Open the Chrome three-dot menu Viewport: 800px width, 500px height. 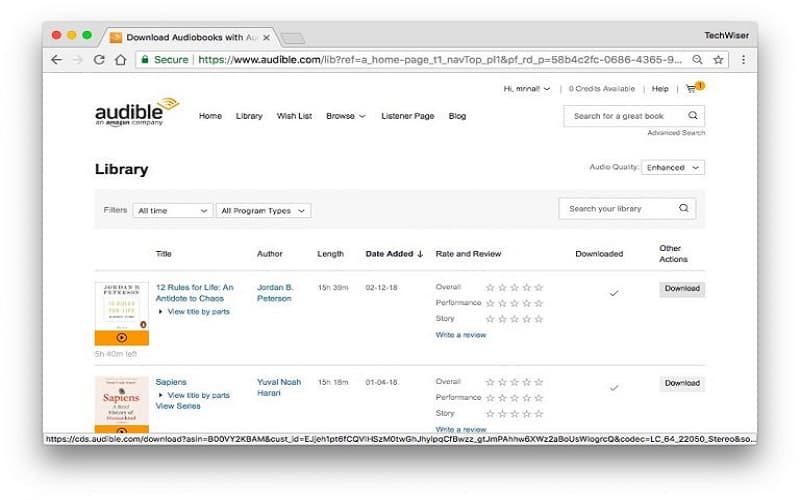(743, 60)
